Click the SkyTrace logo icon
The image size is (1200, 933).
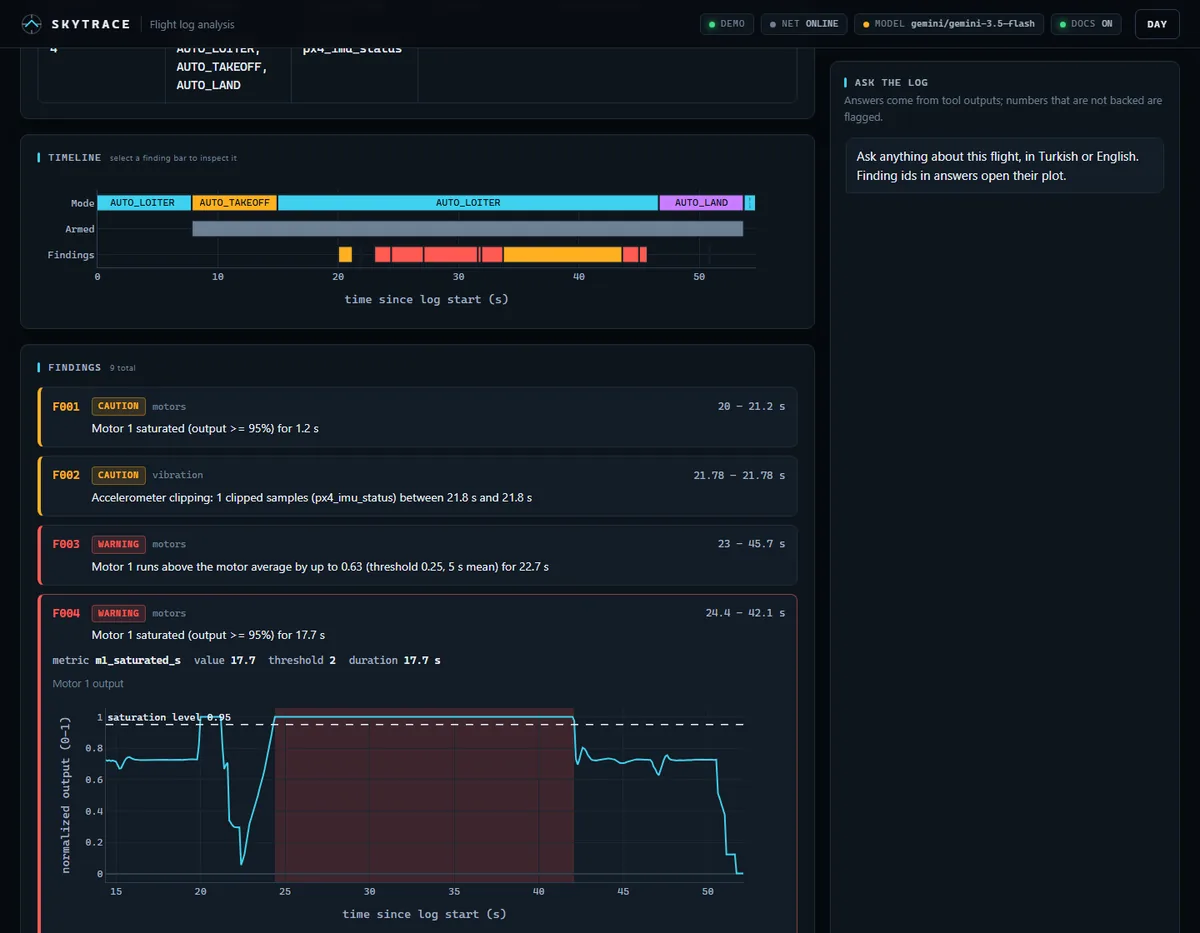(33, 24)
